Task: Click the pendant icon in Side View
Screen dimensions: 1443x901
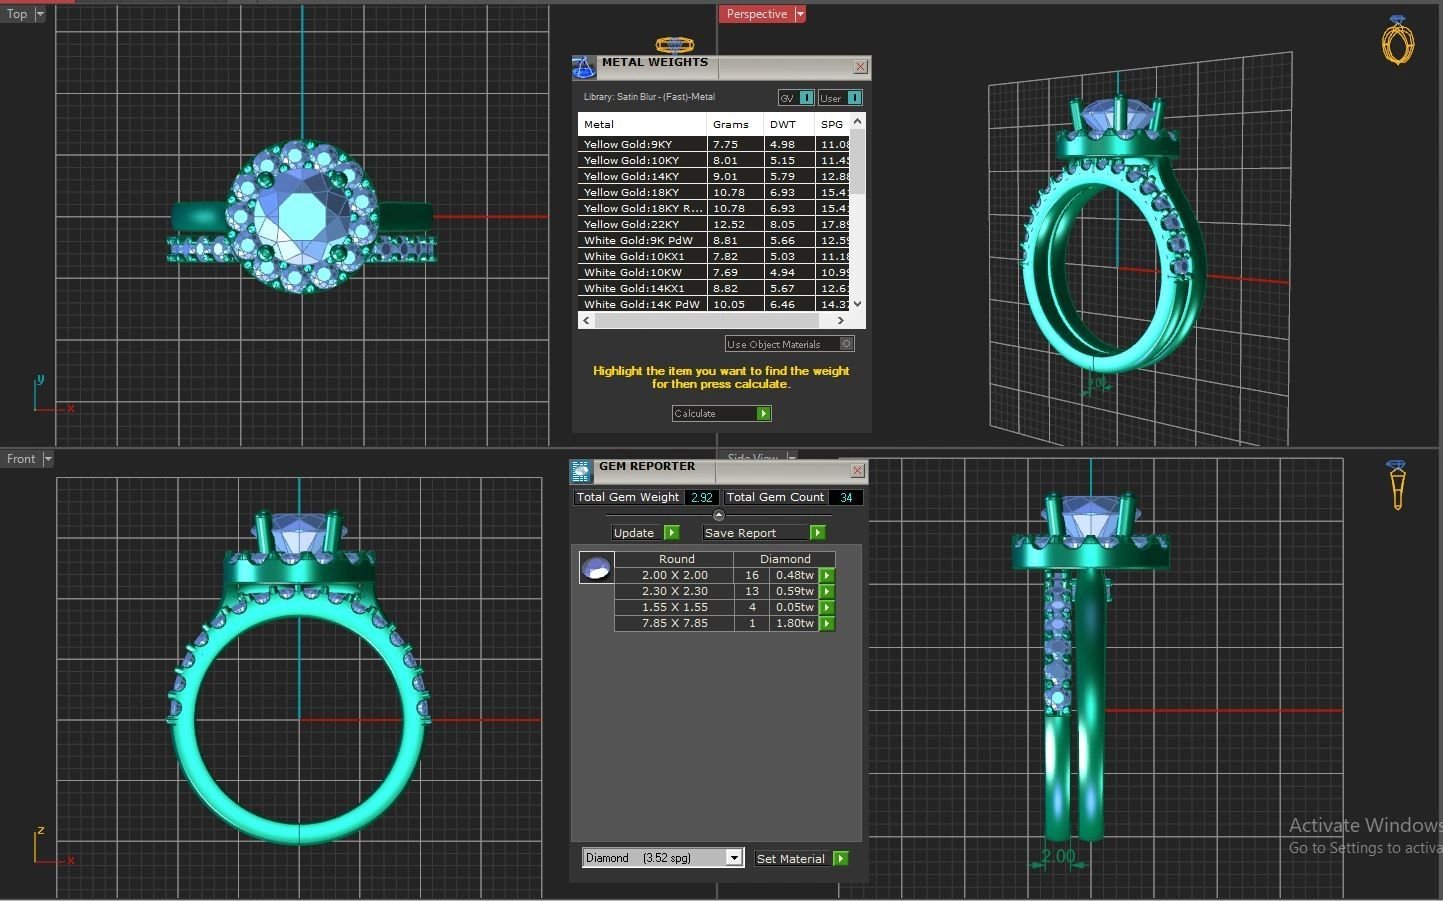Action: [x=1397, y=484]
